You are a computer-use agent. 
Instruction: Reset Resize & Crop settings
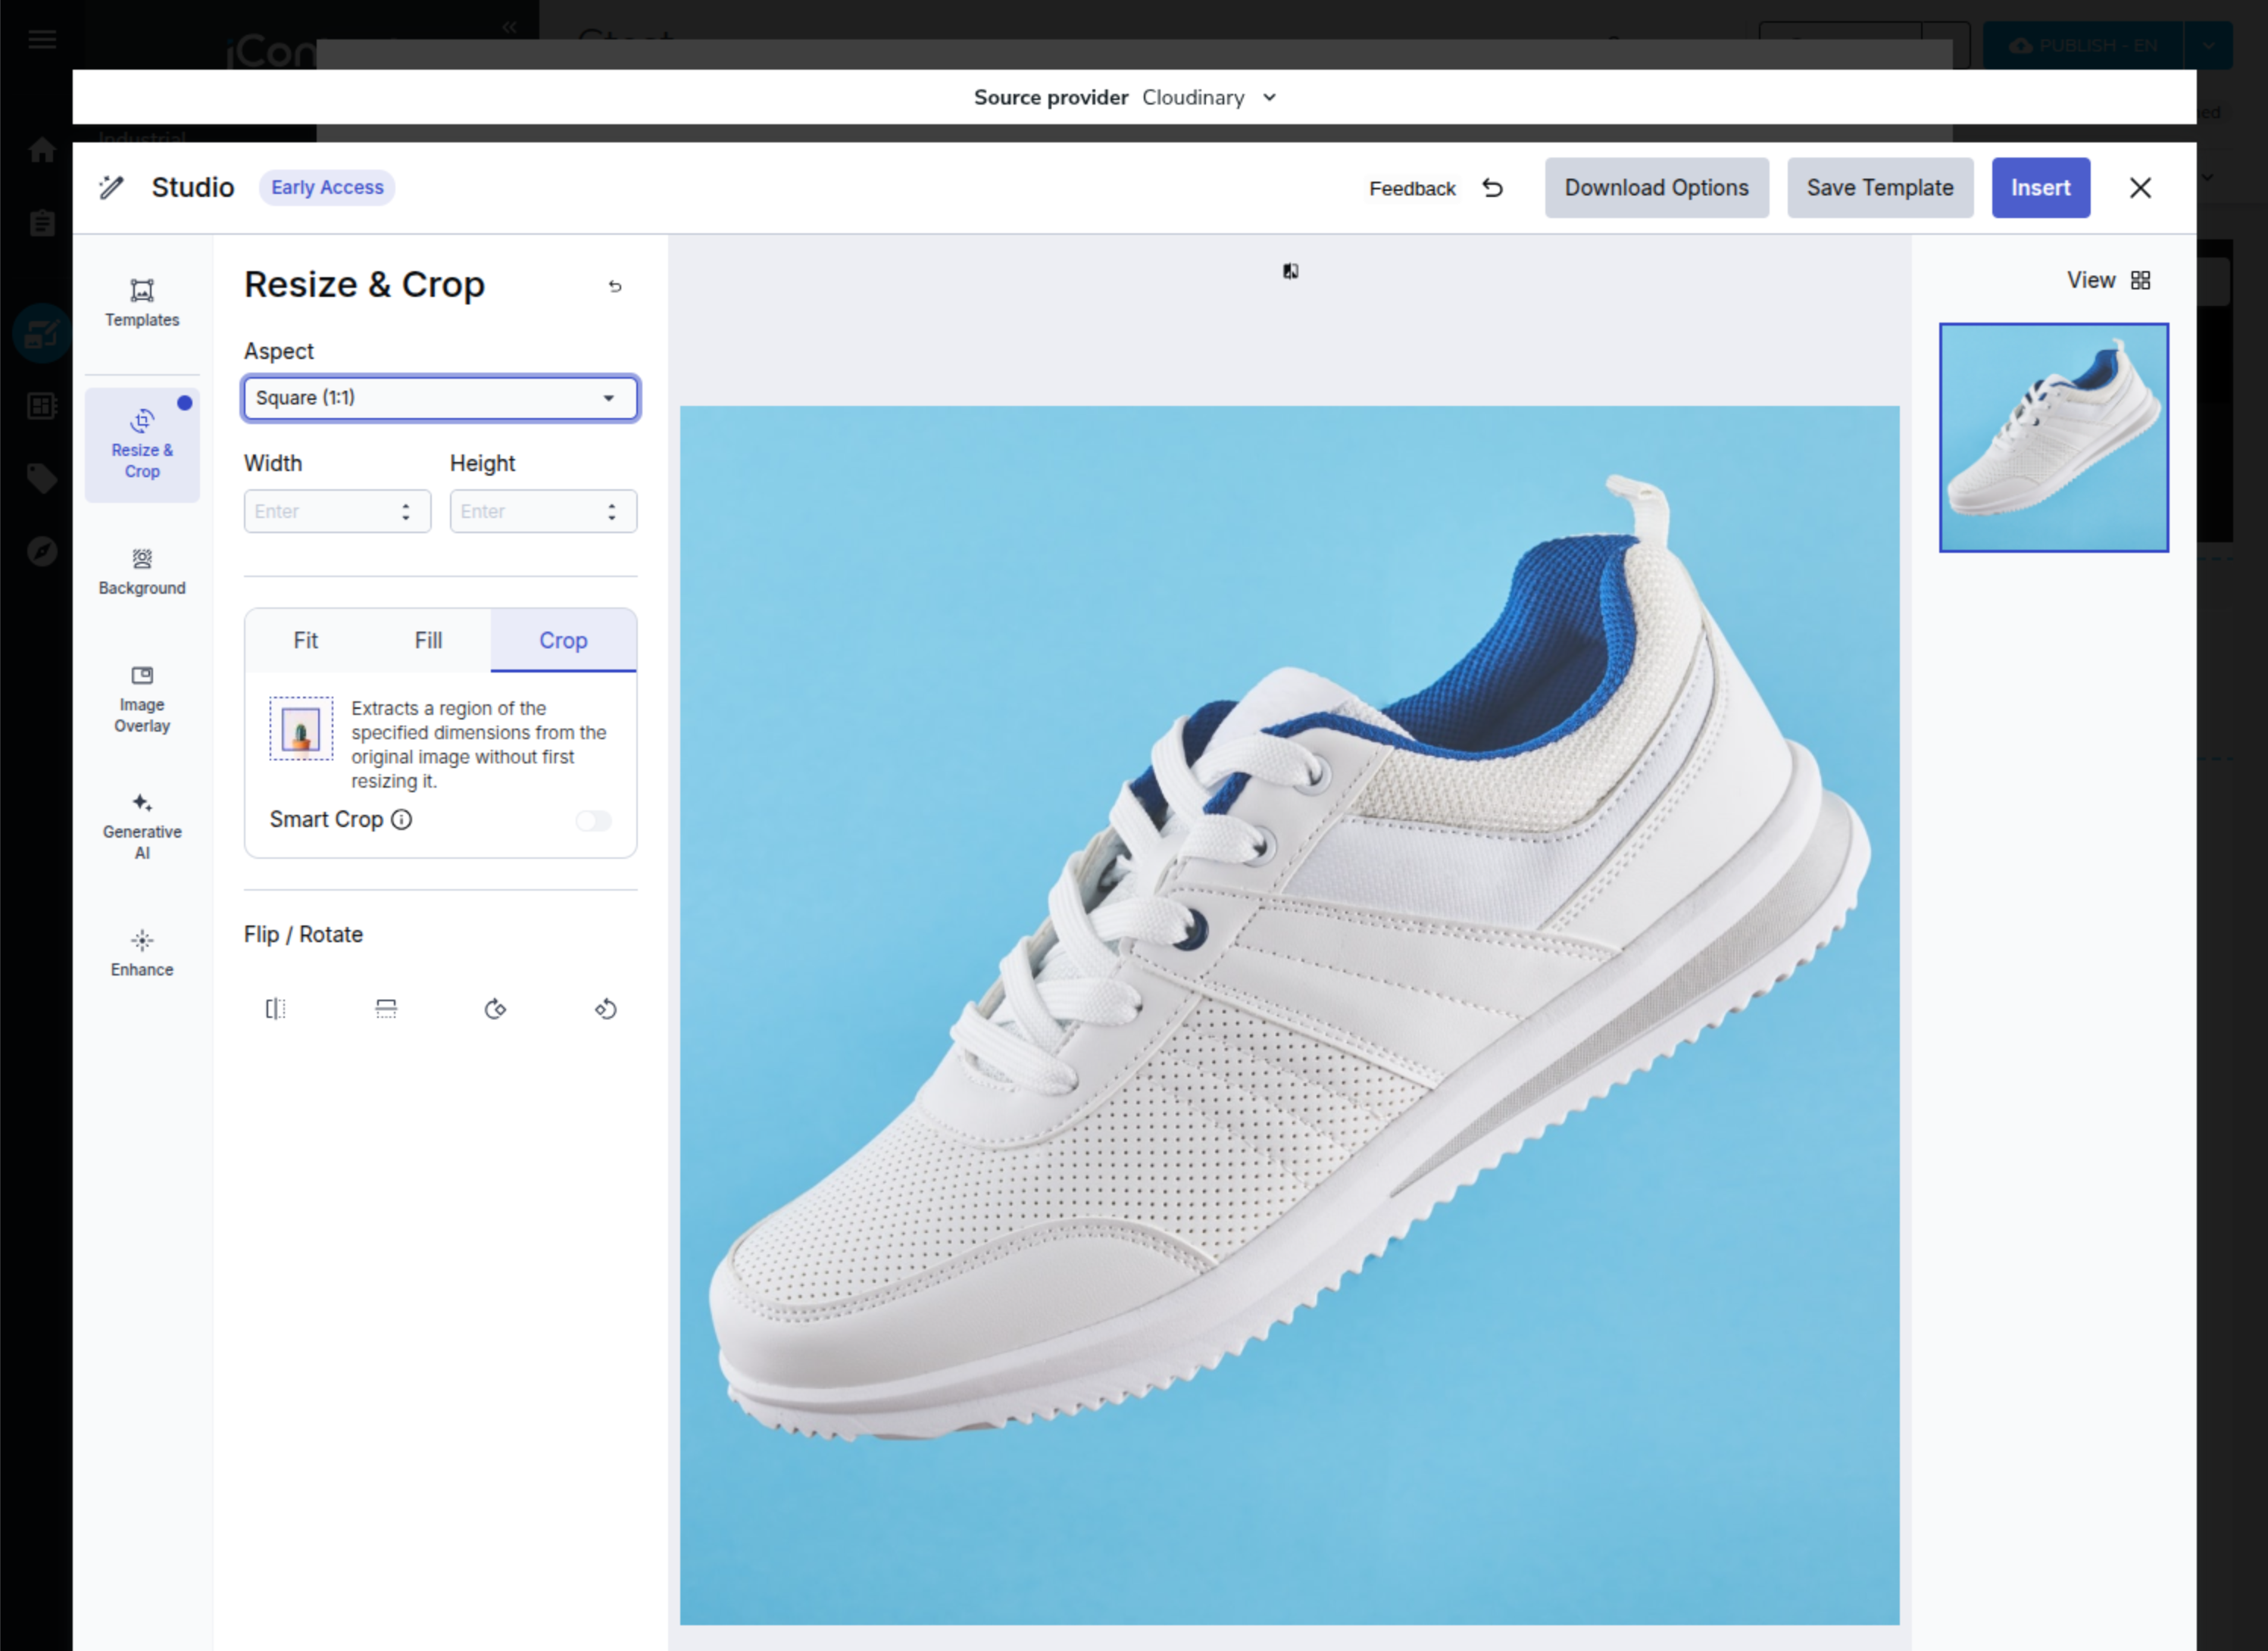615,287
